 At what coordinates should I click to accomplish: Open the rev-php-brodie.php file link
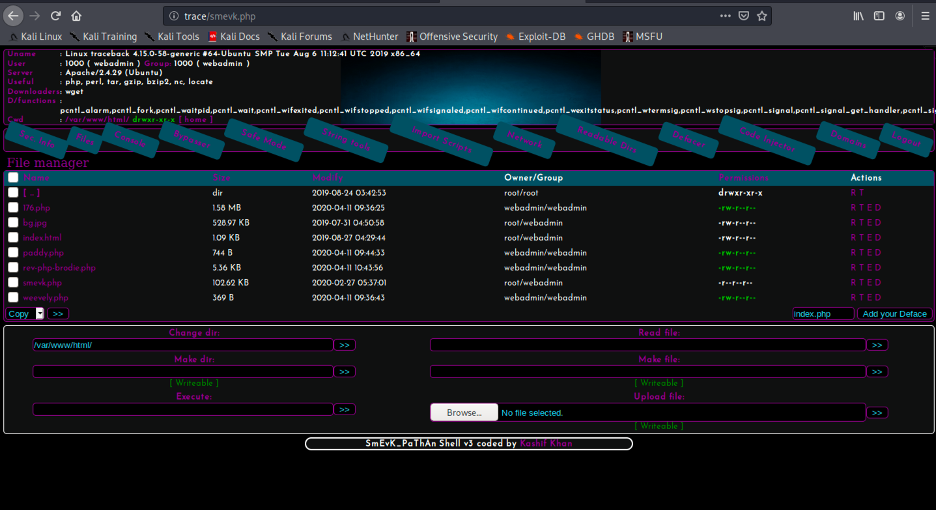click(59, 268)
